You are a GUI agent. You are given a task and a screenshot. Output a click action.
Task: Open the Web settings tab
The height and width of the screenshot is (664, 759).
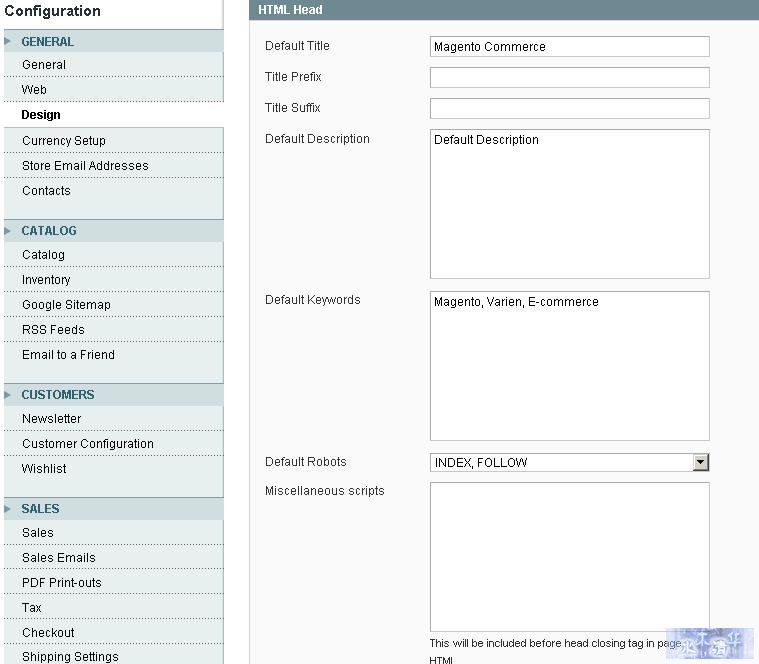113,90
